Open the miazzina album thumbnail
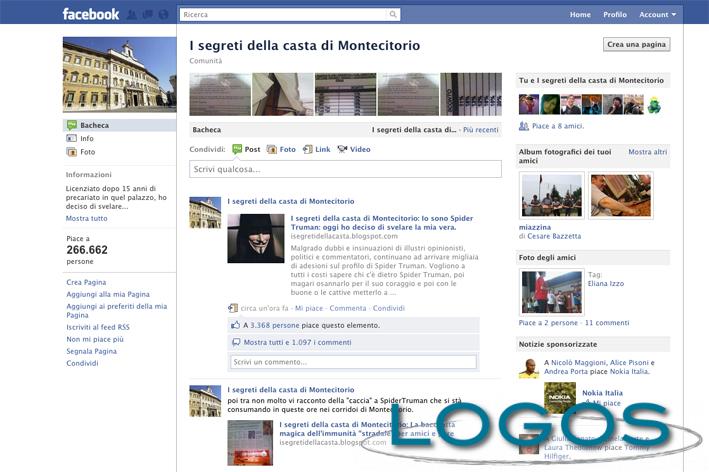 tap(552, 195)
